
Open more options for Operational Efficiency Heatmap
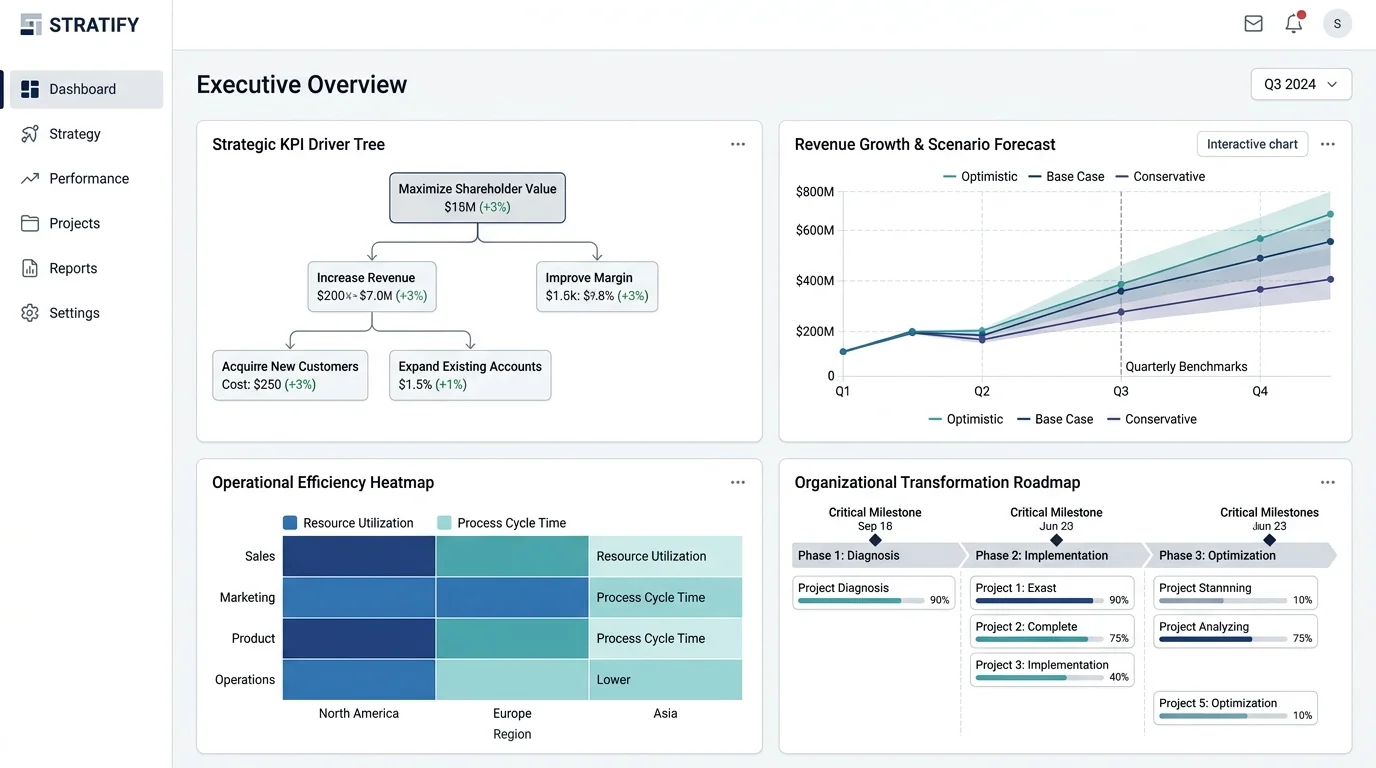pos(738,482)
